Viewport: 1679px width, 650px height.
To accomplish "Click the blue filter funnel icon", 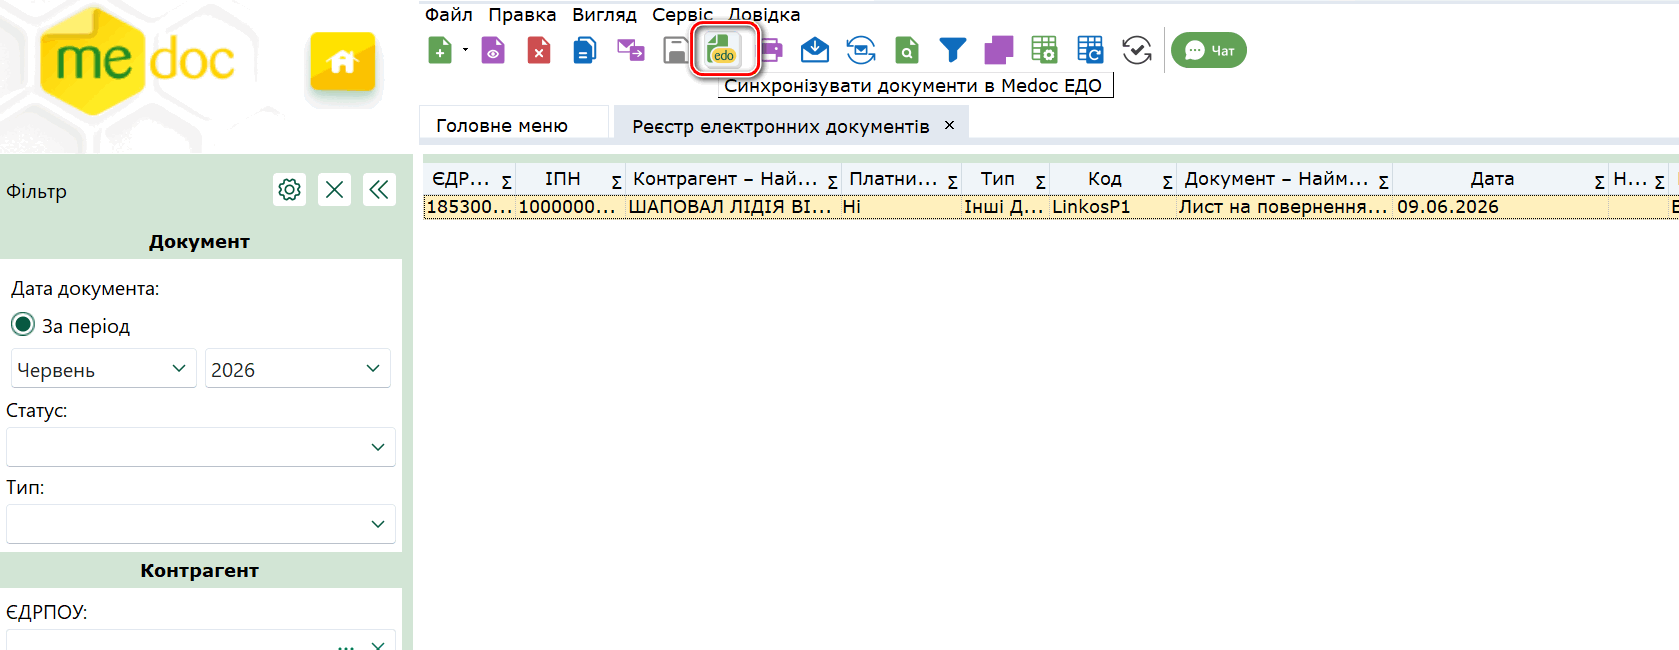I will 953,50.
